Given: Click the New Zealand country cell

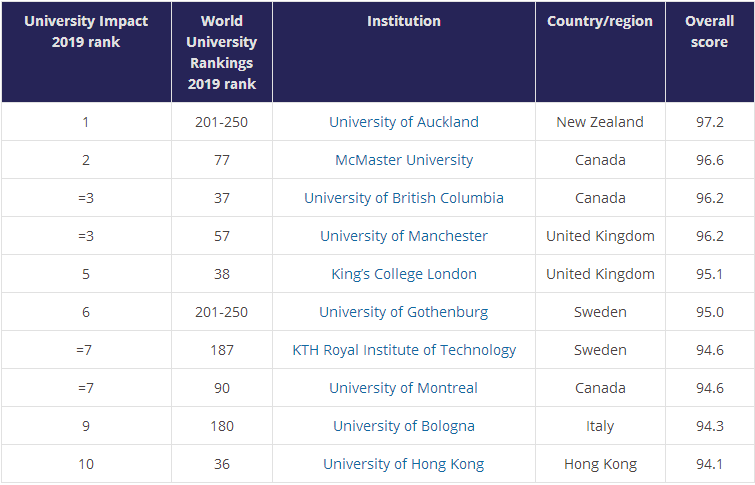Looking at the screenshot, I should coord(599,122).
